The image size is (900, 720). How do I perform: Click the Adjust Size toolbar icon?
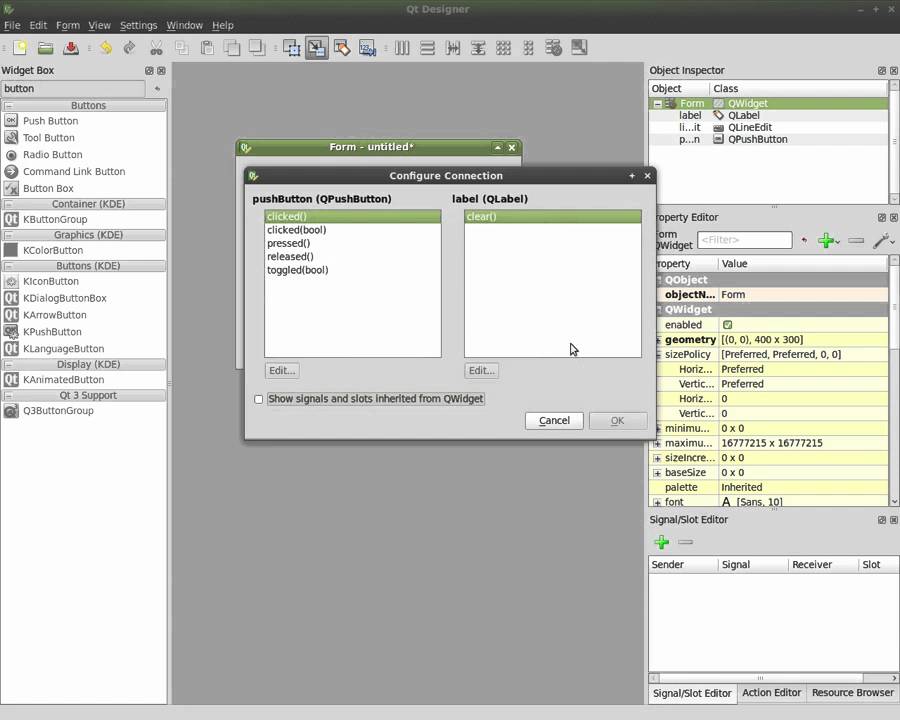(x=579, y=48)
